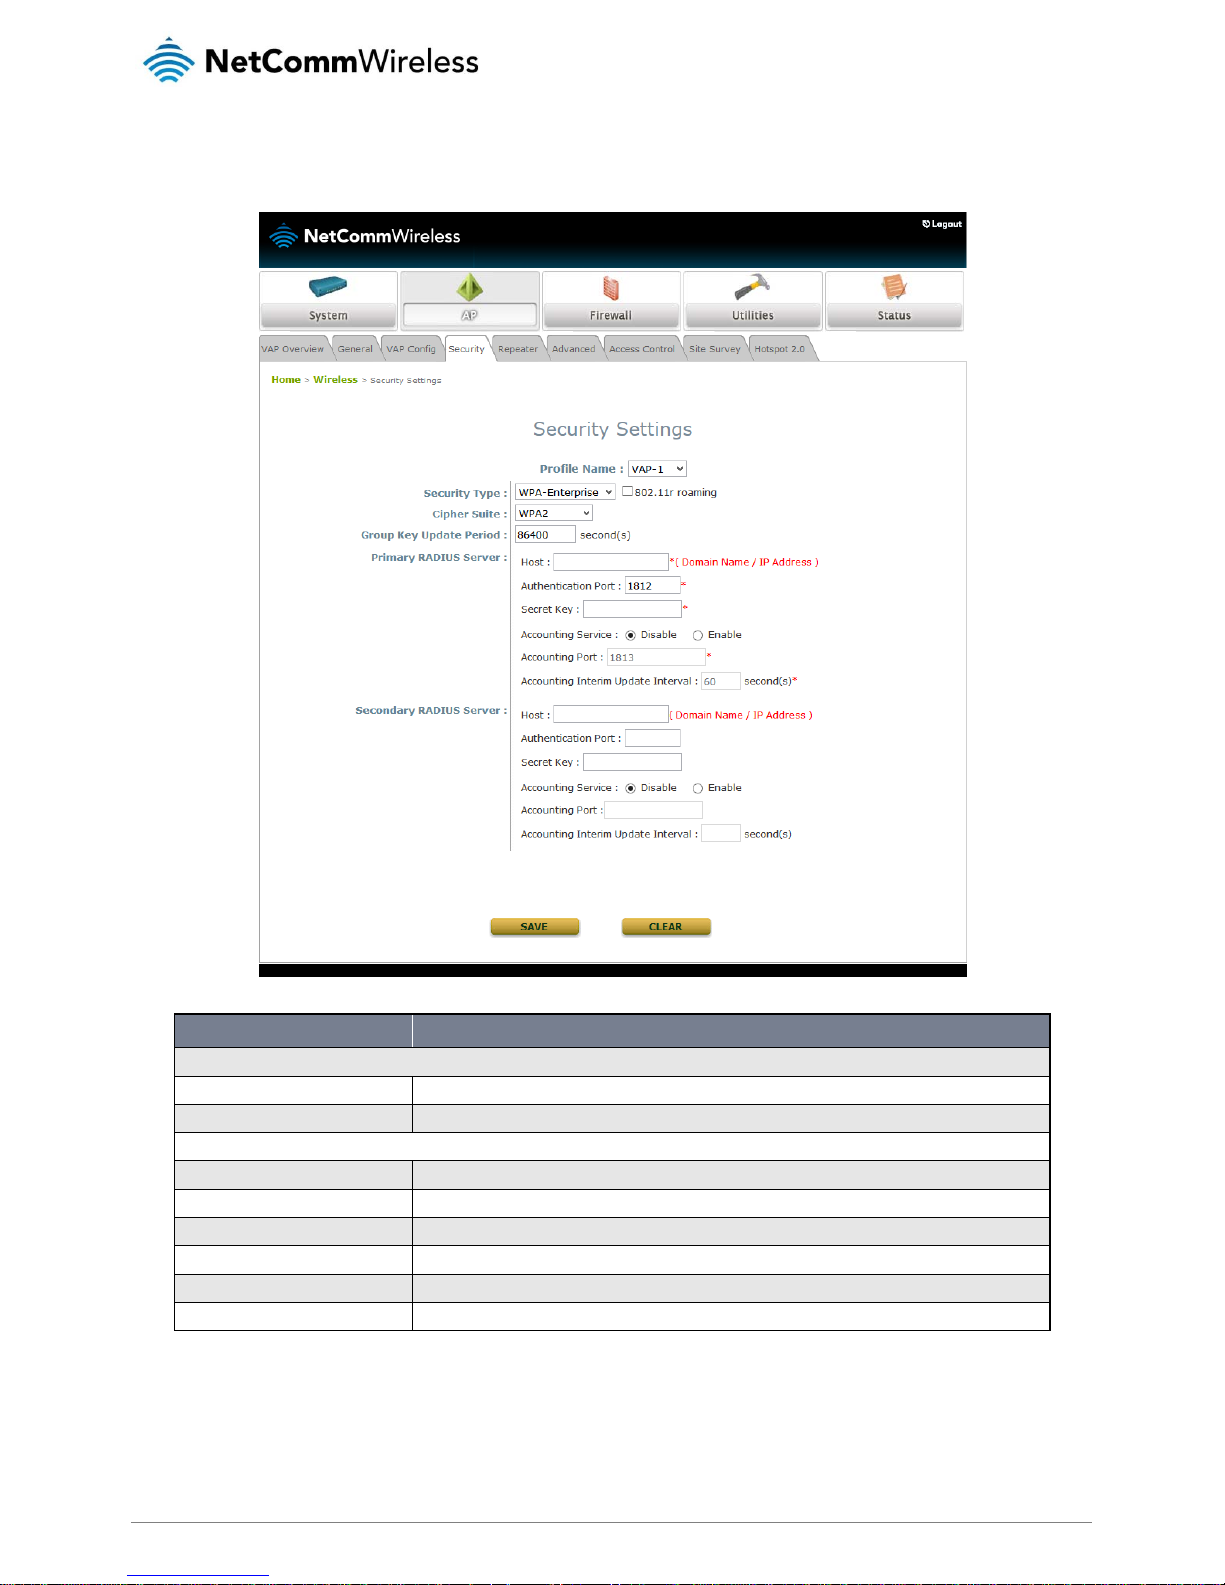This screenshot has height=1585, width=1225.
Task: Open the Status section icon
Action: click(x=894, y=287)
